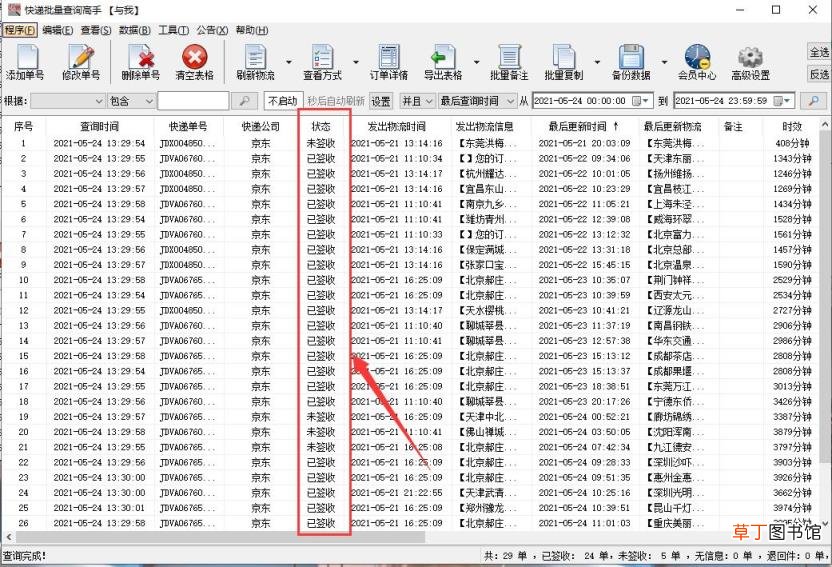Open the 数据(B) menu
This screenshot has width=832, height=567.
pyautogui.click(x=135, y=30)
